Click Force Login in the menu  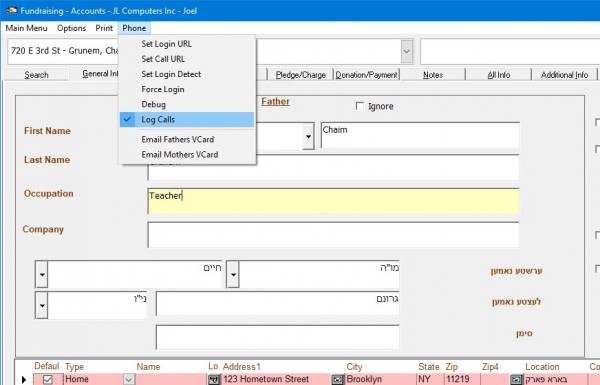point(187,89)
